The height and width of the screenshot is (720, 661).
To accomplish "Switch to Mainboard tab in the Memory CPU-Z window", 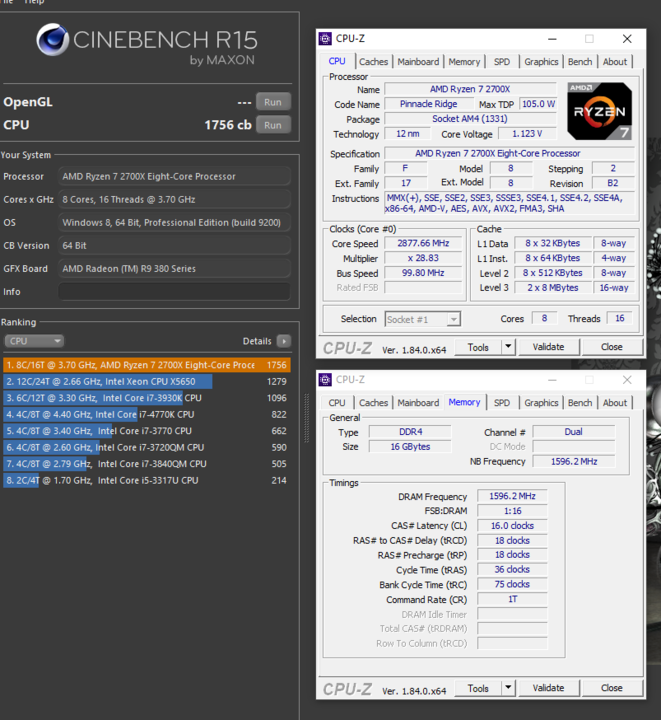I will [418, 403].
